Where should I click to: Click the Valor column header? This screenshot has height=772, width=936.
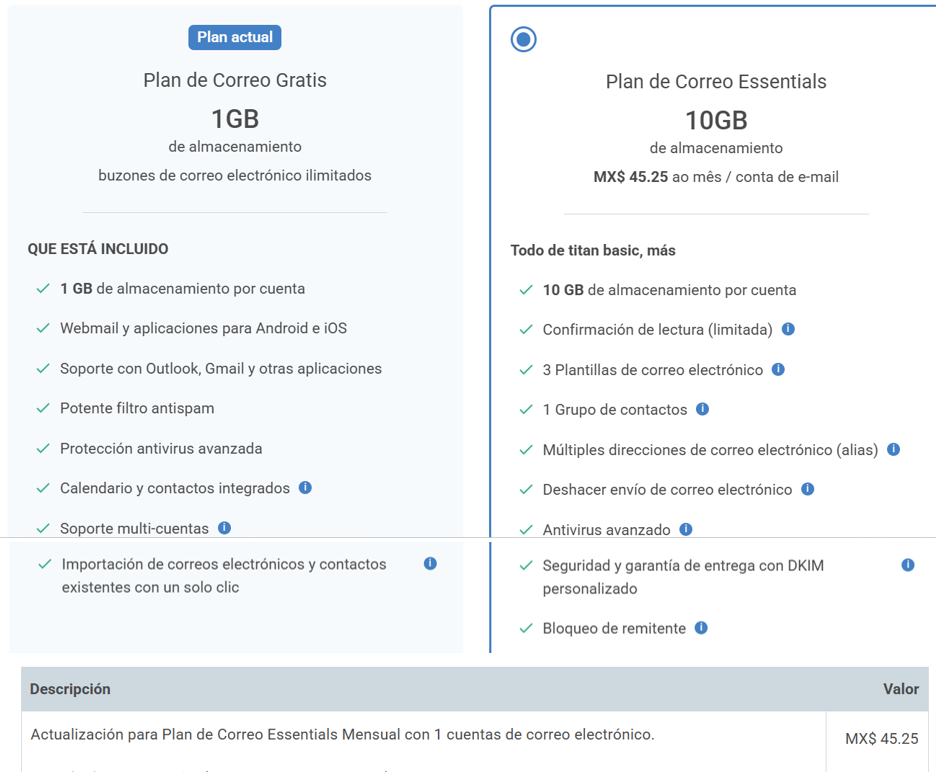900,689
